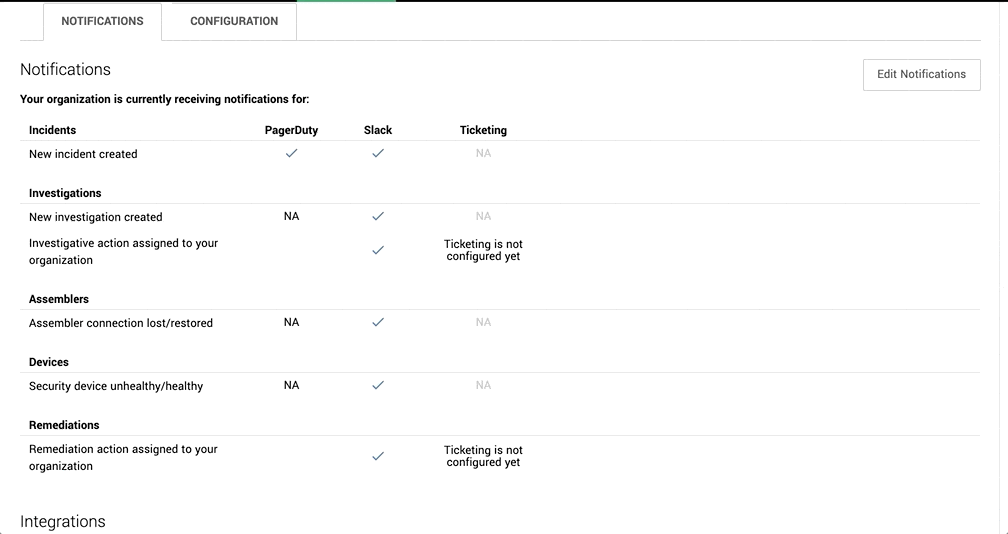Click the 'Security device unhealthy/healthy' row label
Viewport: 1008px width, 534px height.
click(116, 386)
